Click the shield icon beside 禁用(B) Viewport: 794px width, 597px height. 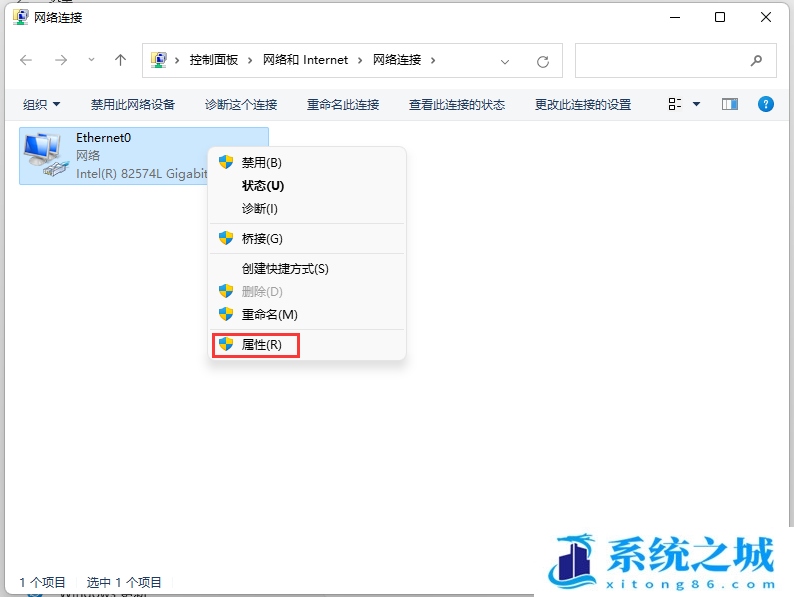coord(226,162)
